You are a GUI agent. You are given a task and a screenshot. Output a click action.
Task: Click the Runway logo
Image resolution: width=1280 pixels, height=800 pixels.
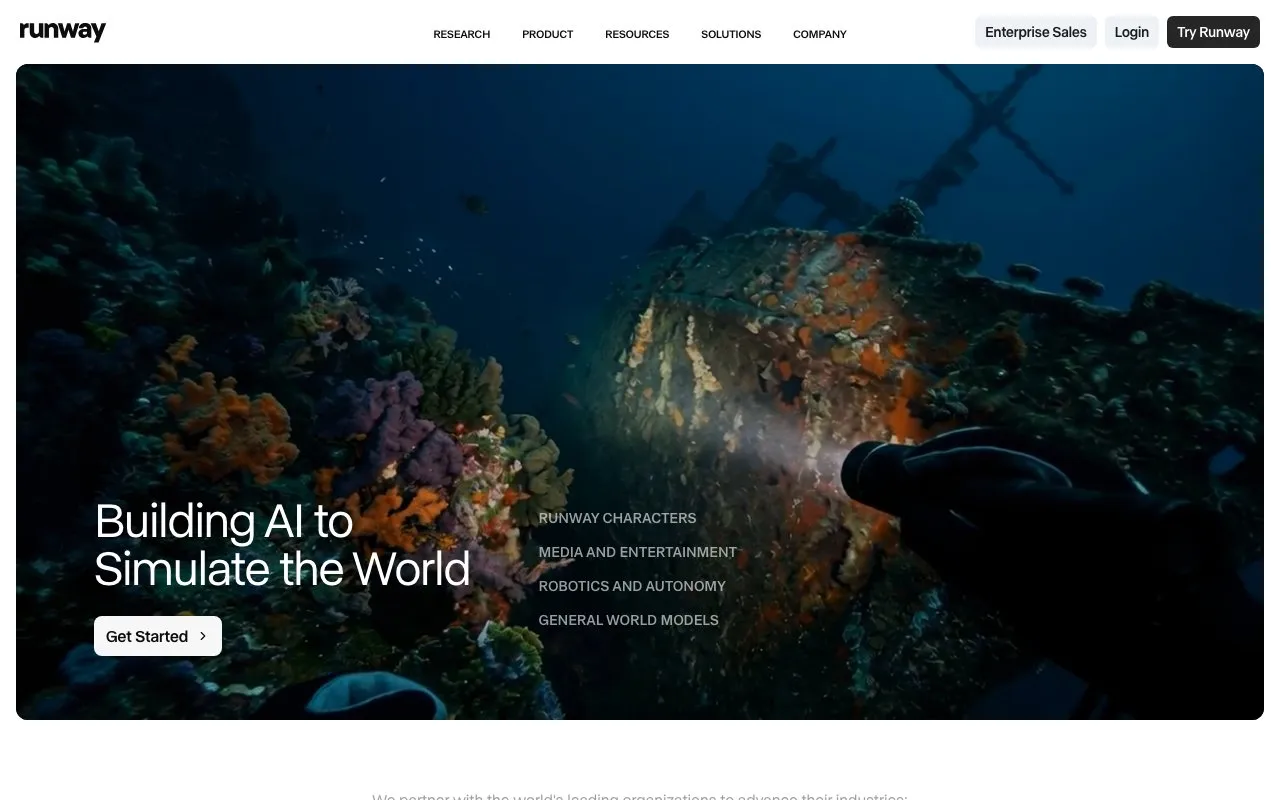click(62, 31)
